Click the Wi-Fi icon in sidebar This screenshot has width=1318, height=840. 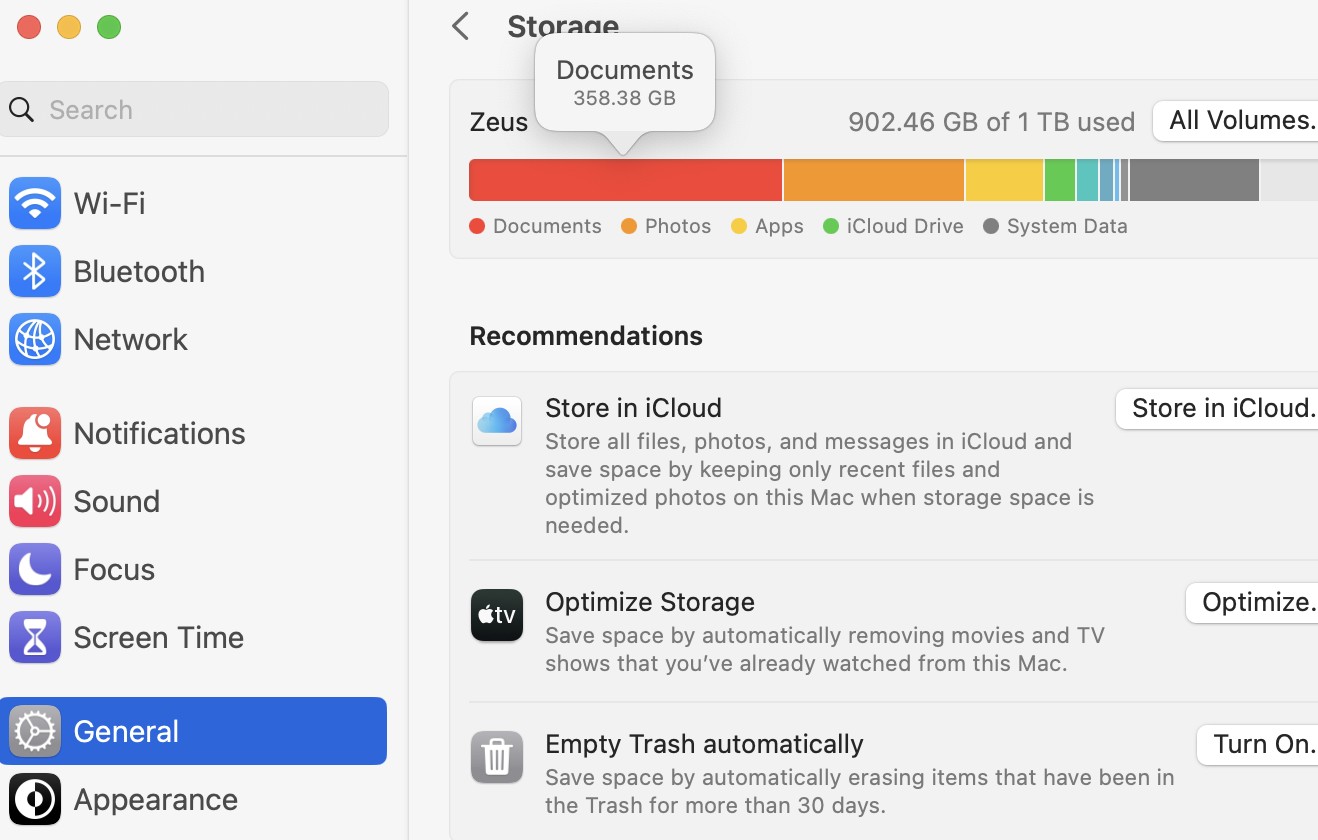(x=35, y=203)
